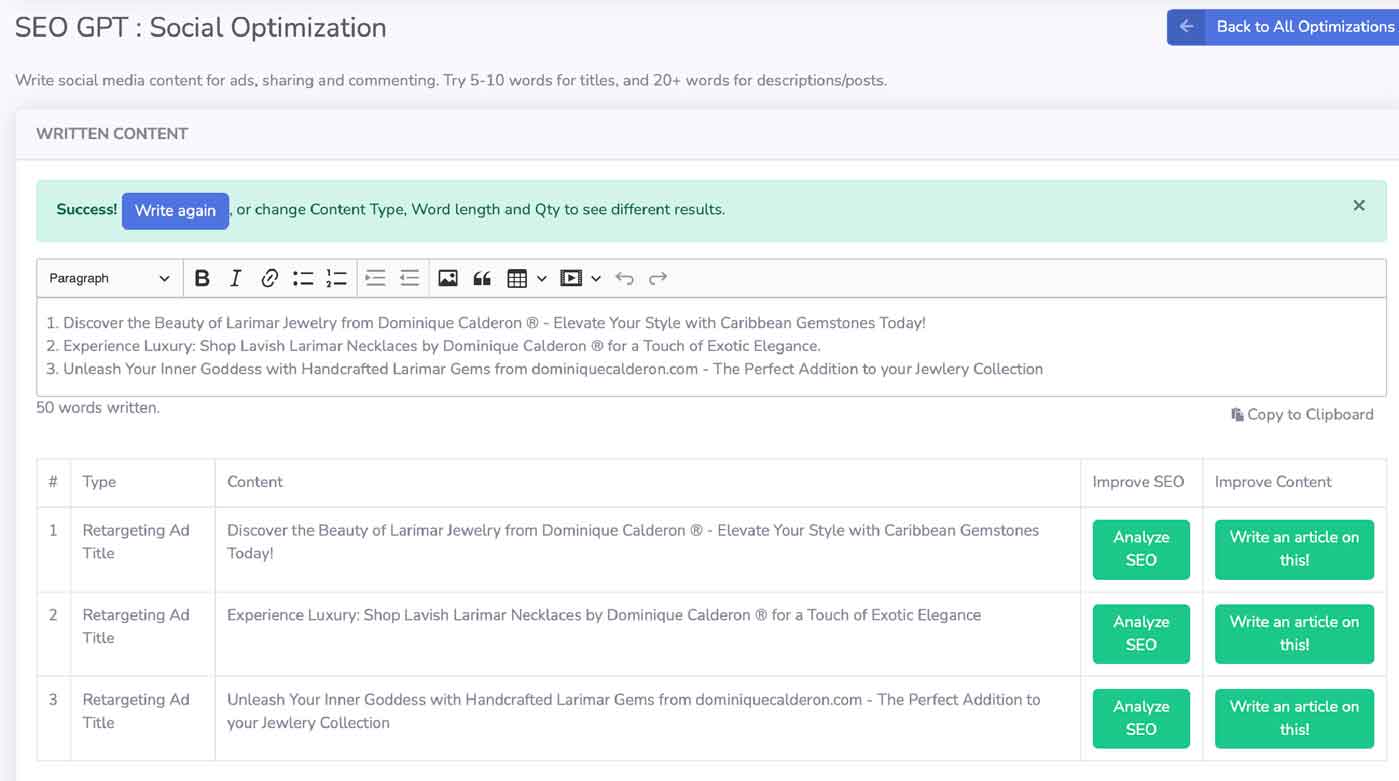Image resolution: width=1399 pixels, height=781 pixels.
Task: Write an article on row 3 content
Action: click(x=1294, y=718)
